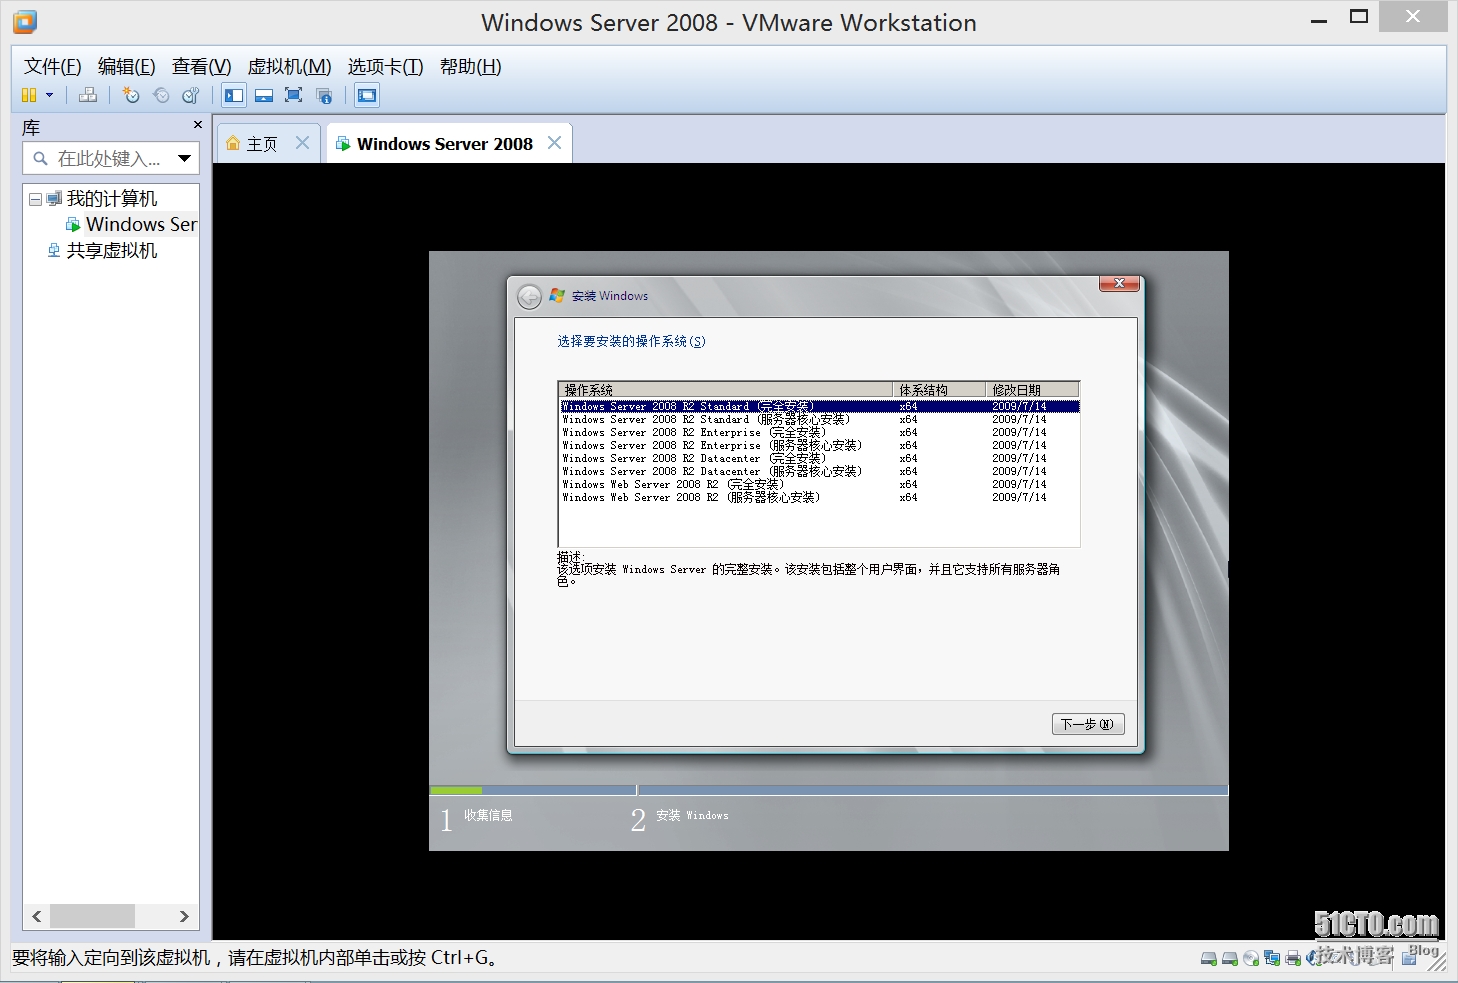Screen dimensions: 1458x983
Task: Click the CD/DVD drive status icon
Action: tap(1251, 958)
